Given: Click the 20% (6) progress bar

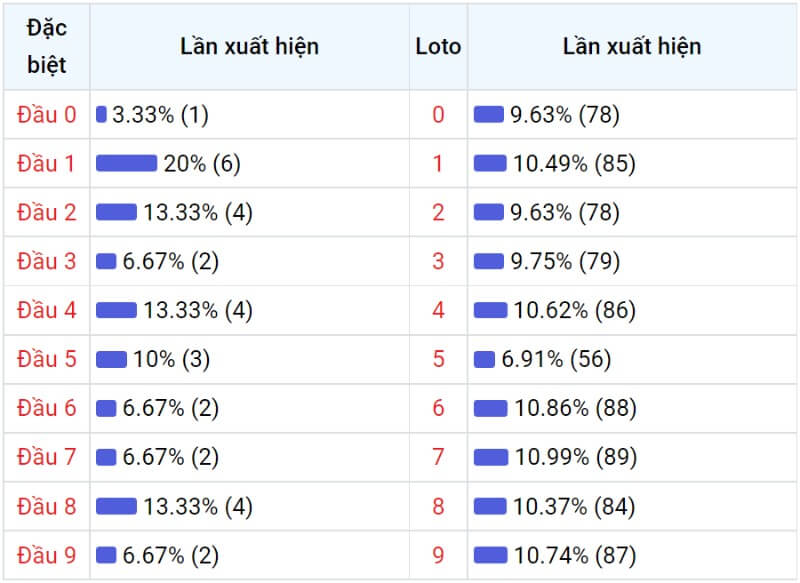Looking at the screenshot, I should pyautogui.click(x=127, y=163).
